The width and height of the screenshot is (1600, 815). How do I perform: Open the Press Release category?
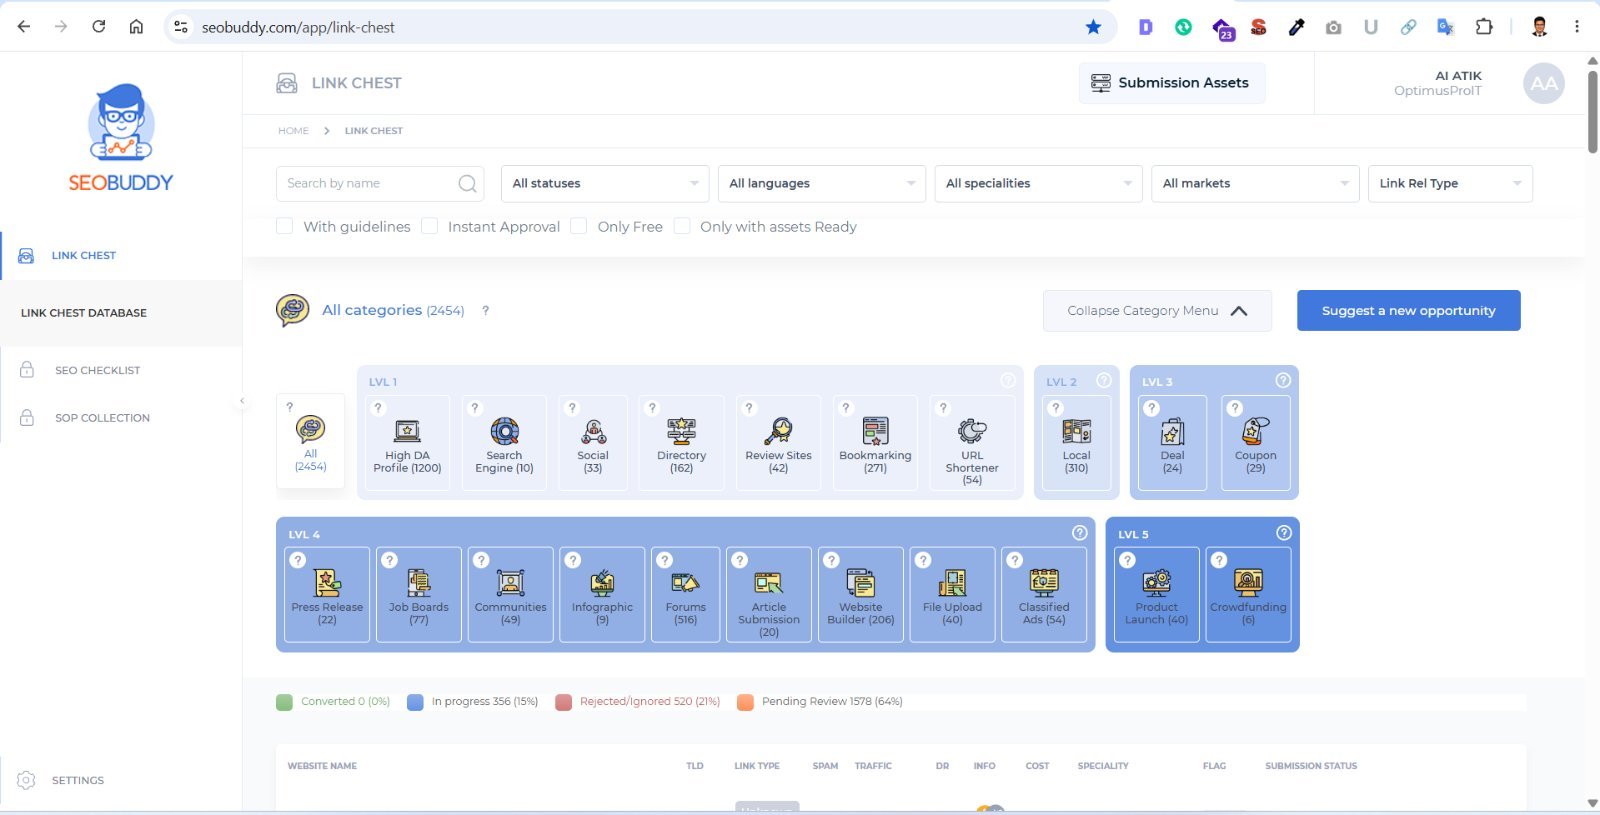pyautogui.click(x=327, y=594)
